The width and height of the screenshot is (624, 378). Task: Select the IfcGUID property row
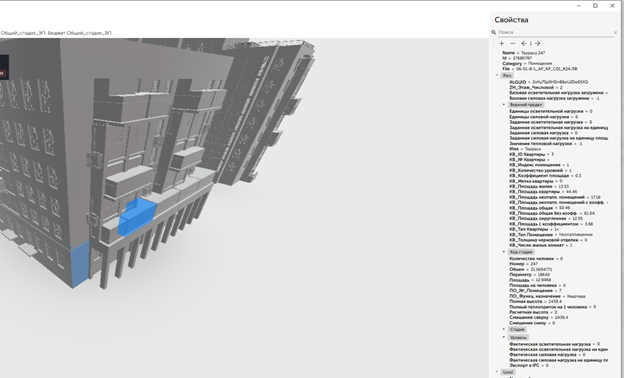click(548, 82)
